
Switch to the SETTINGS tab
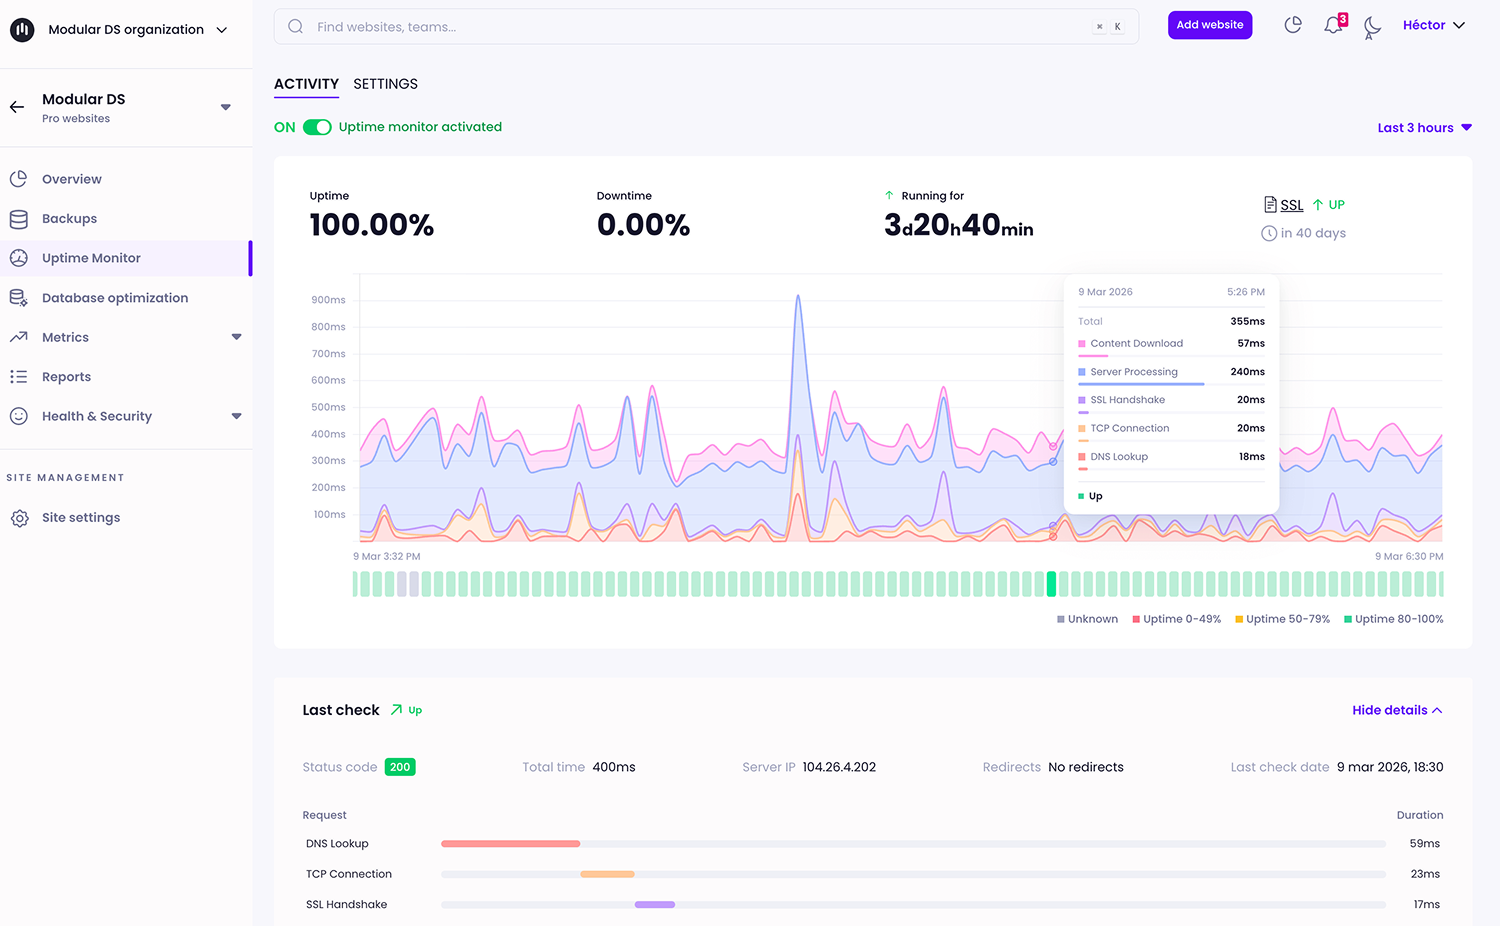(x=385, y=84)
